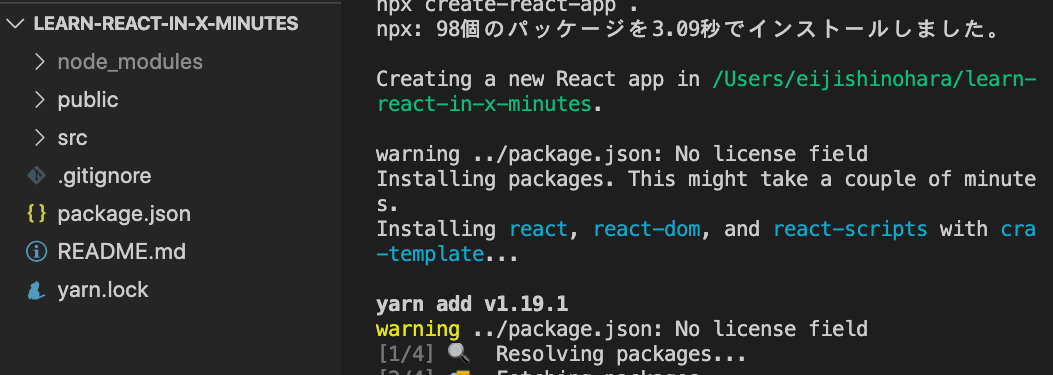Select the node_modules folder name
Viewport: 1053px width, 375px height.
(x=130, y=62)
